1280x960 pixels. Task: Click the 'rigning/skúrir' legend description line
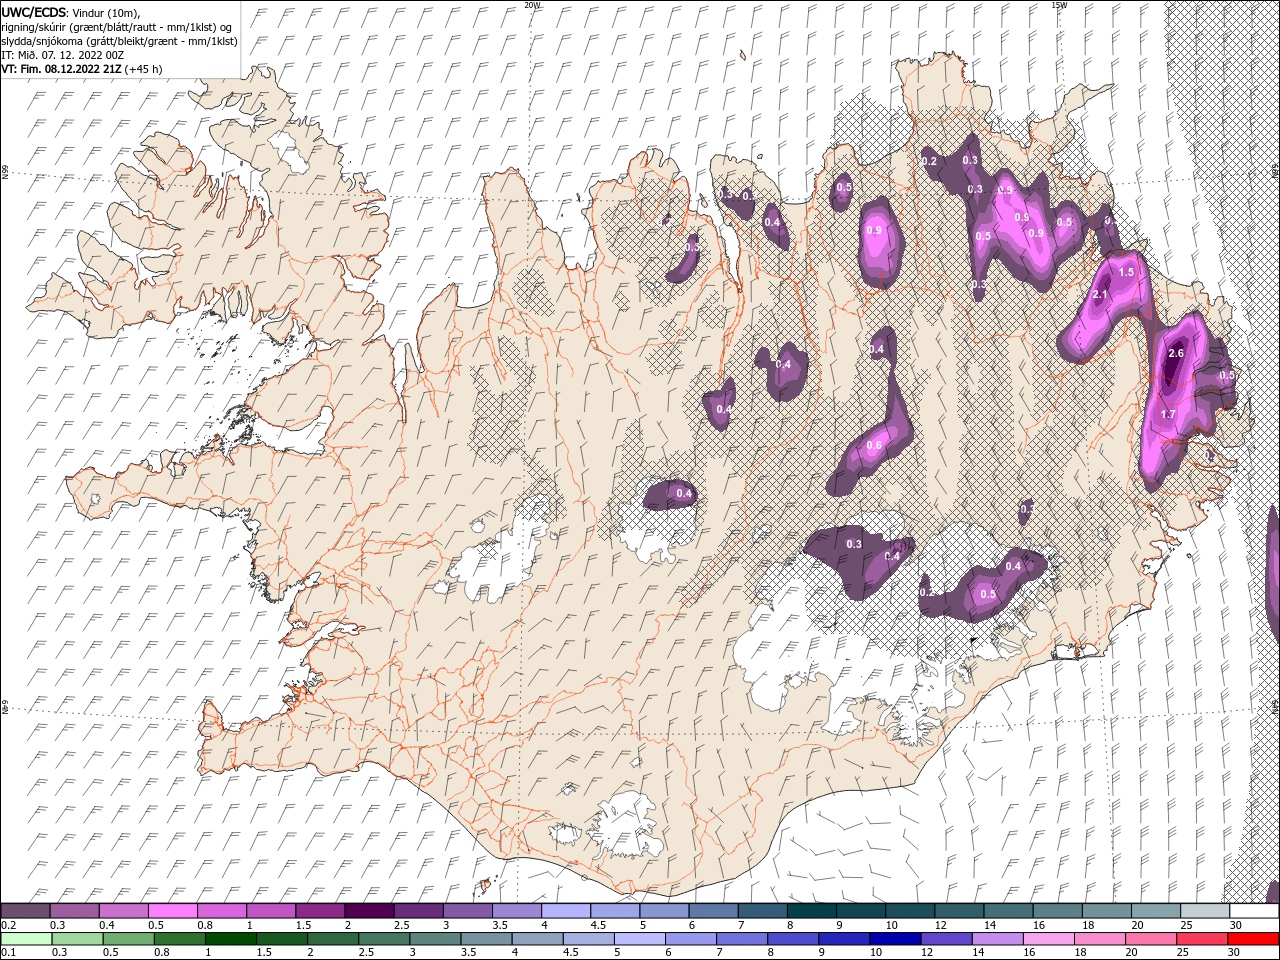(x=117, y=27)
